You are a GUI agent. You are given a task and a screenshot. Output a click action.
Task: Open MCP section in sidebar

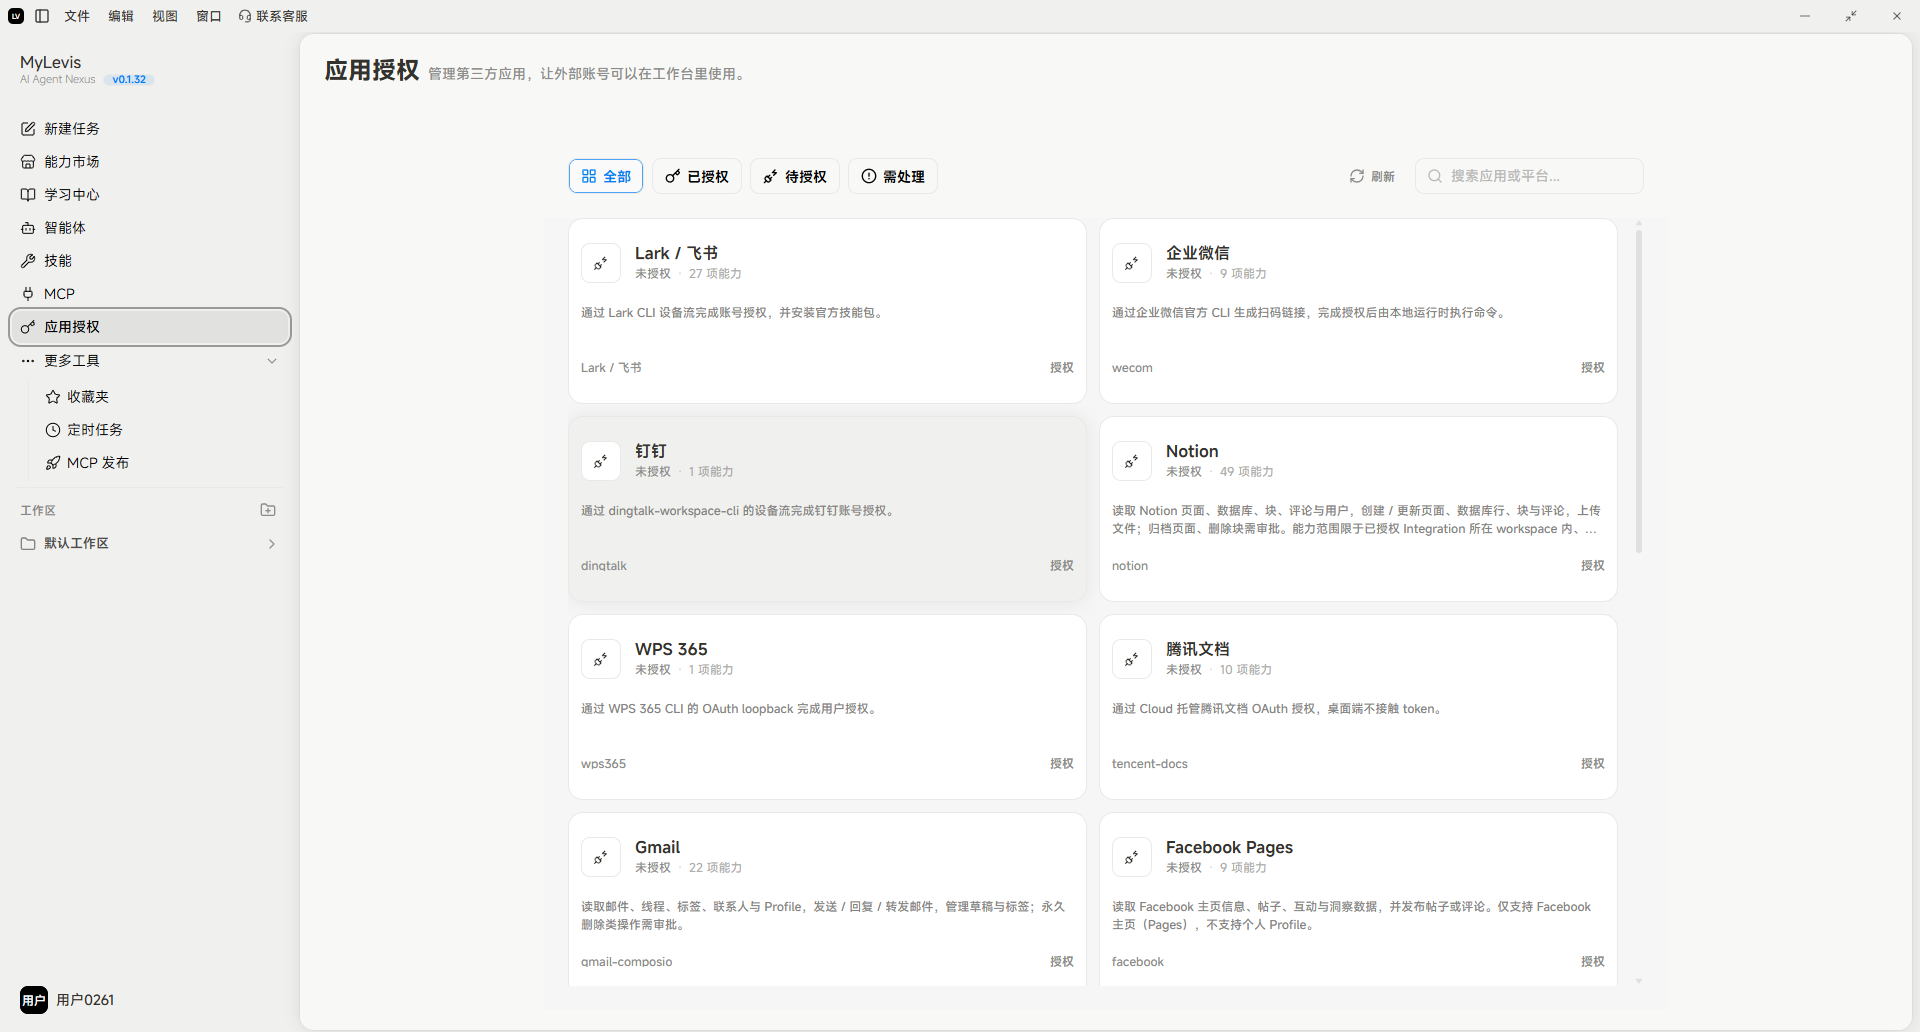150,293
